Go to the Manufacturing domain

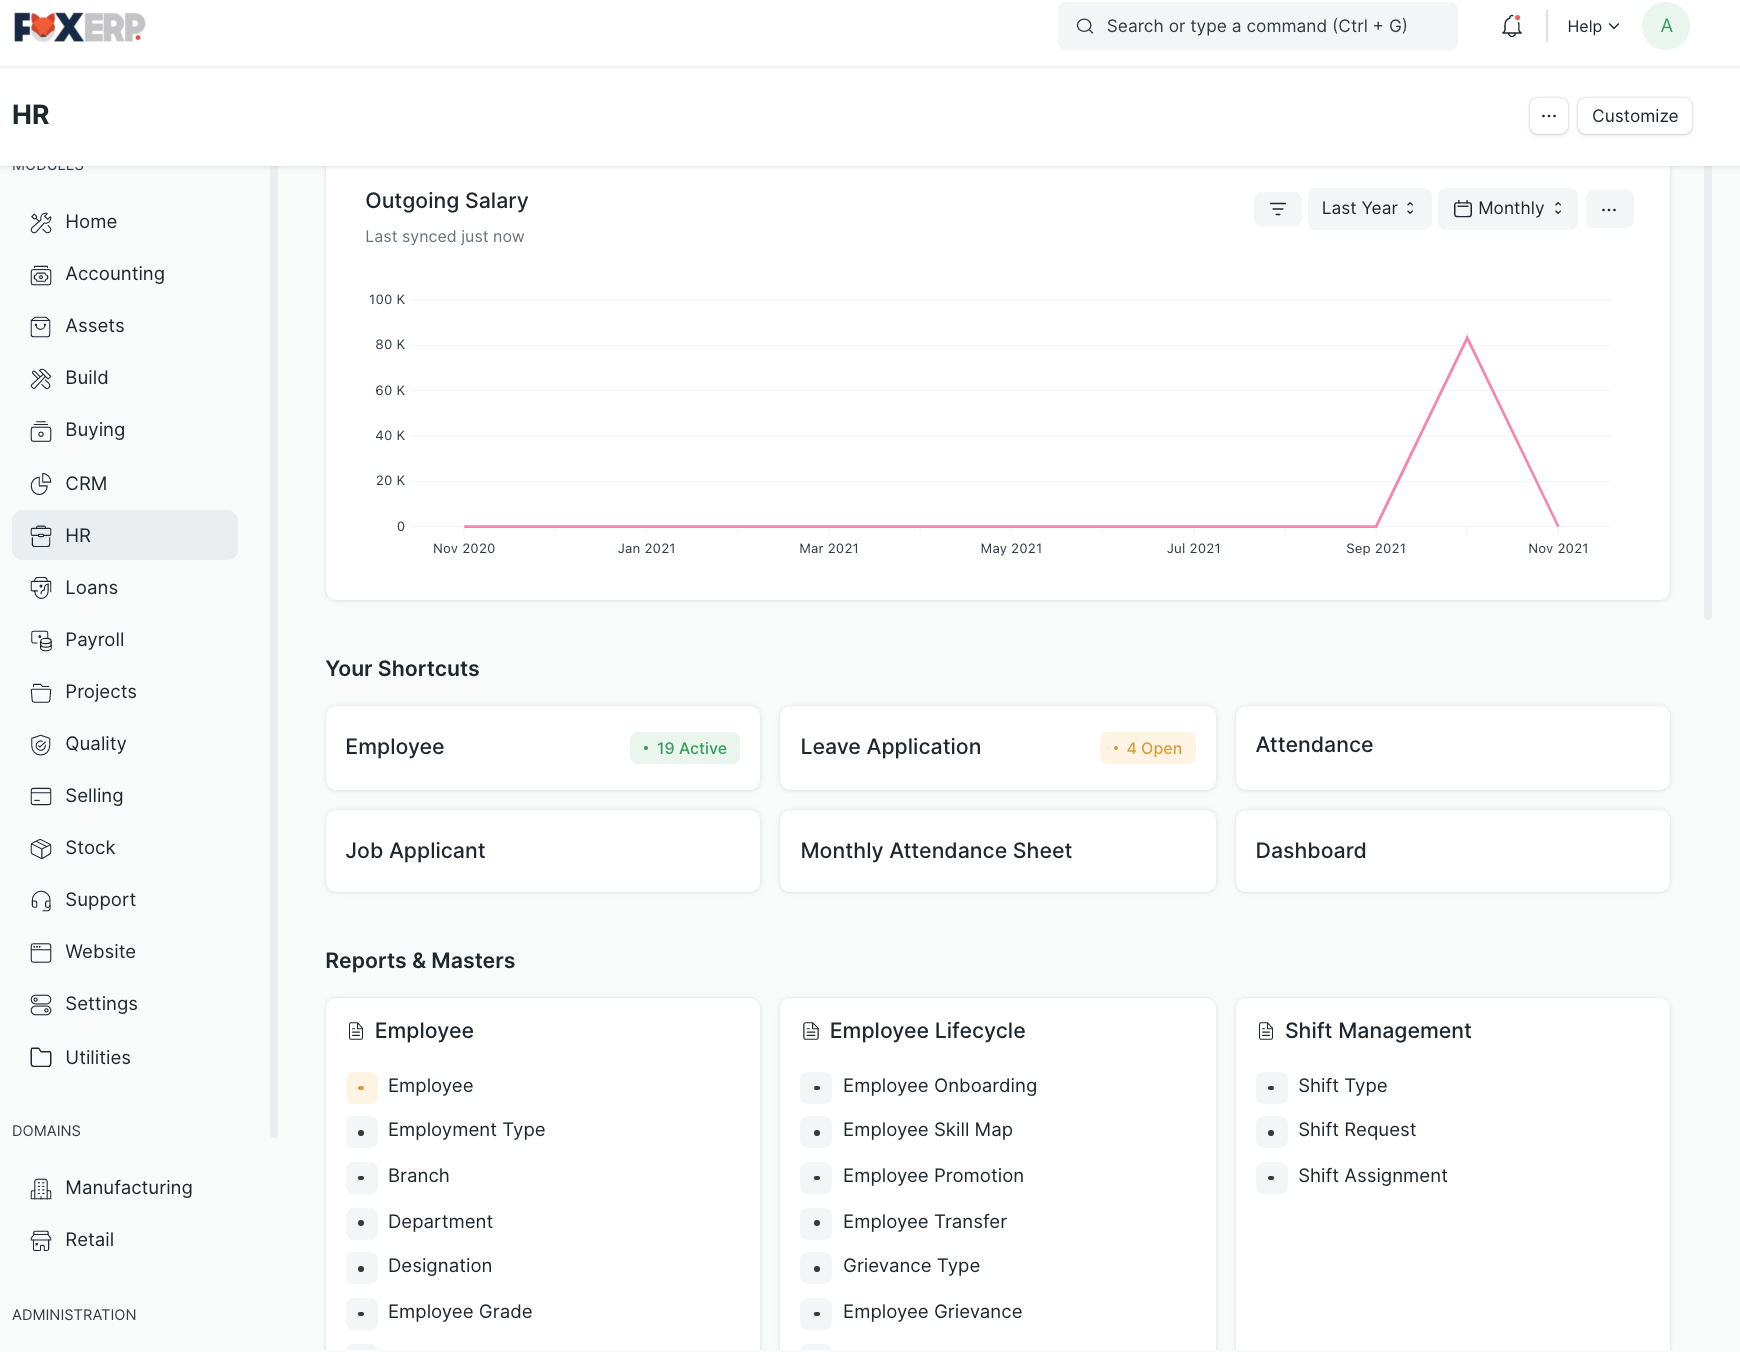(125, 1188)
